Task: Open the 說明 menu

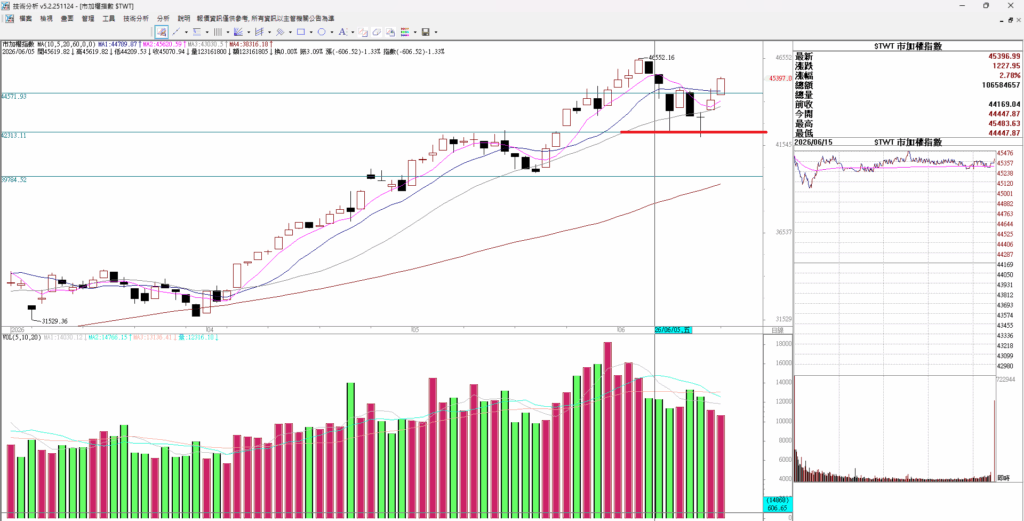Action: (x=184, y=18)
